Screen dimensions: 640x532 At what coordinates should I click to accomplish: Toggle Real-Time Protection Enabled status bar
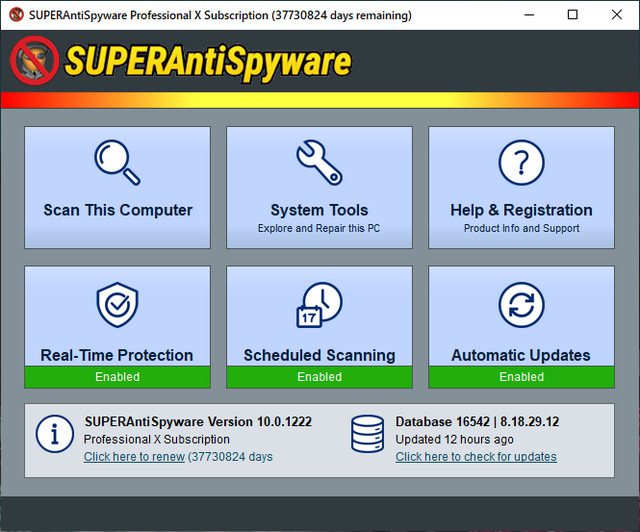tap(117, 377)
